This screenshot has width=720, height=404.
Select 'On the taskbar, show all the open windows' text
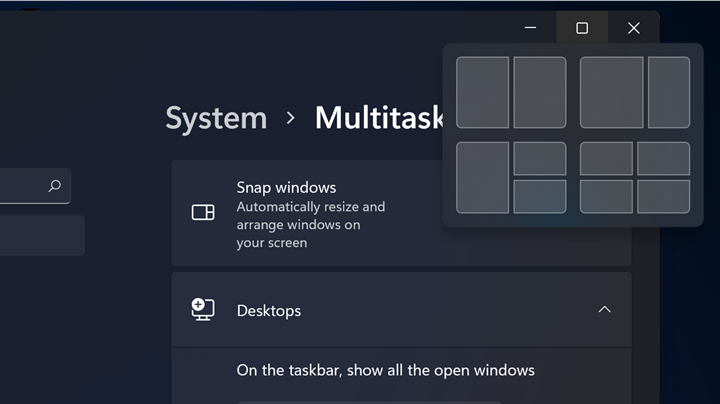coord(386,370)
